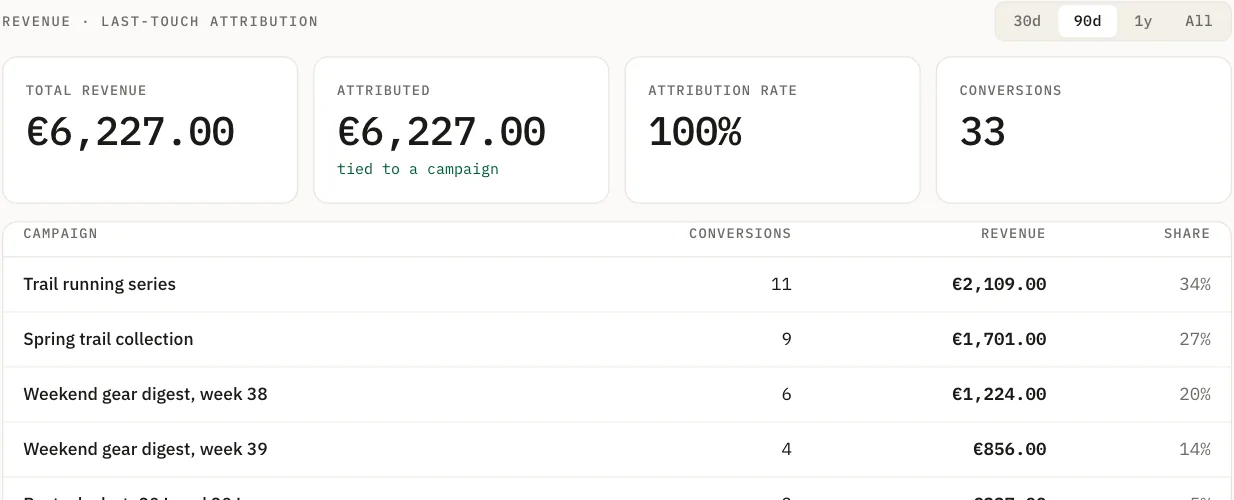Show the All time range
The image size is (1234, 500).
[x=1198, y=21]
